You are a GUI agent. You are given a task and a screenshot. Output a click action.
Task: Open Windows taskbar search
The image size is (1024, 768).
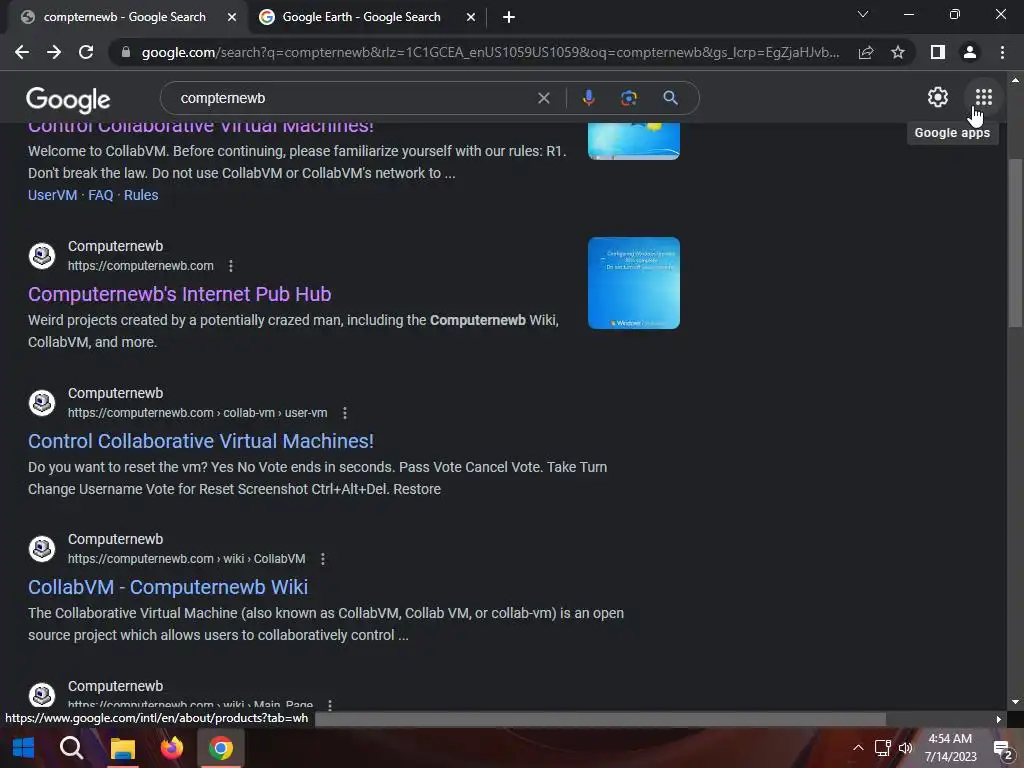click(x=72, y=748)
